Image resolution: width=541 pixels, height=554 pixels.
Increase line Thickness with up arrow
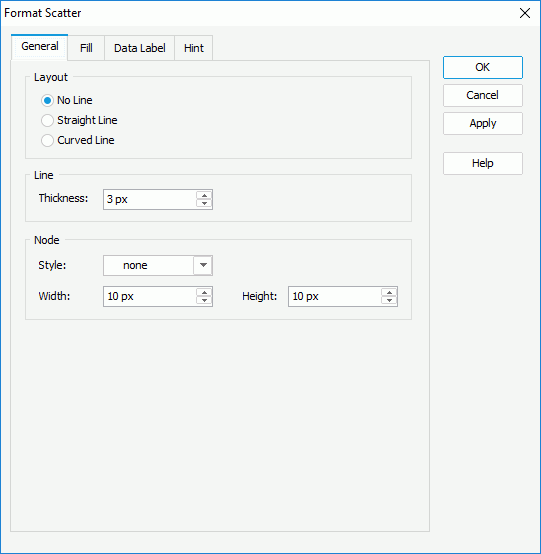coord(204,195)
